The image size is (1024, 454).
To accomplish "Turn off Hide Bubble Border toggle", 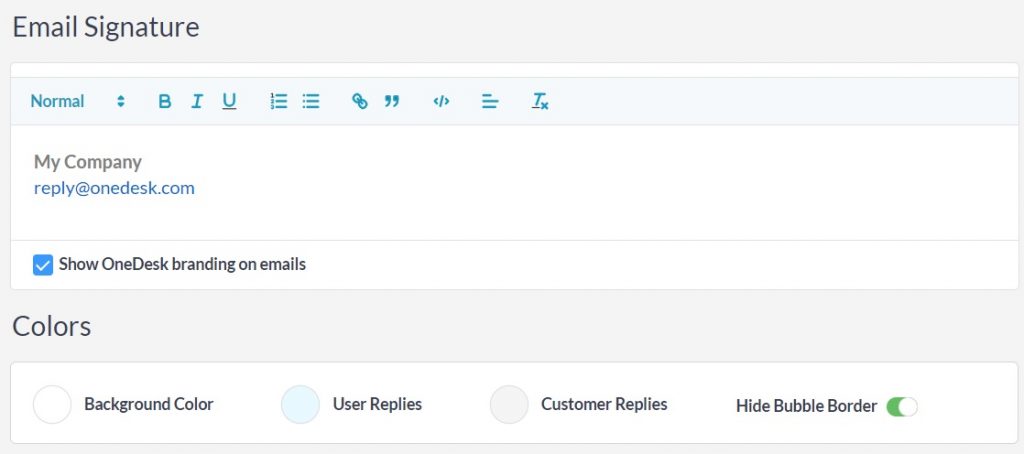I will pyautogui.click(x=901, y=406).
